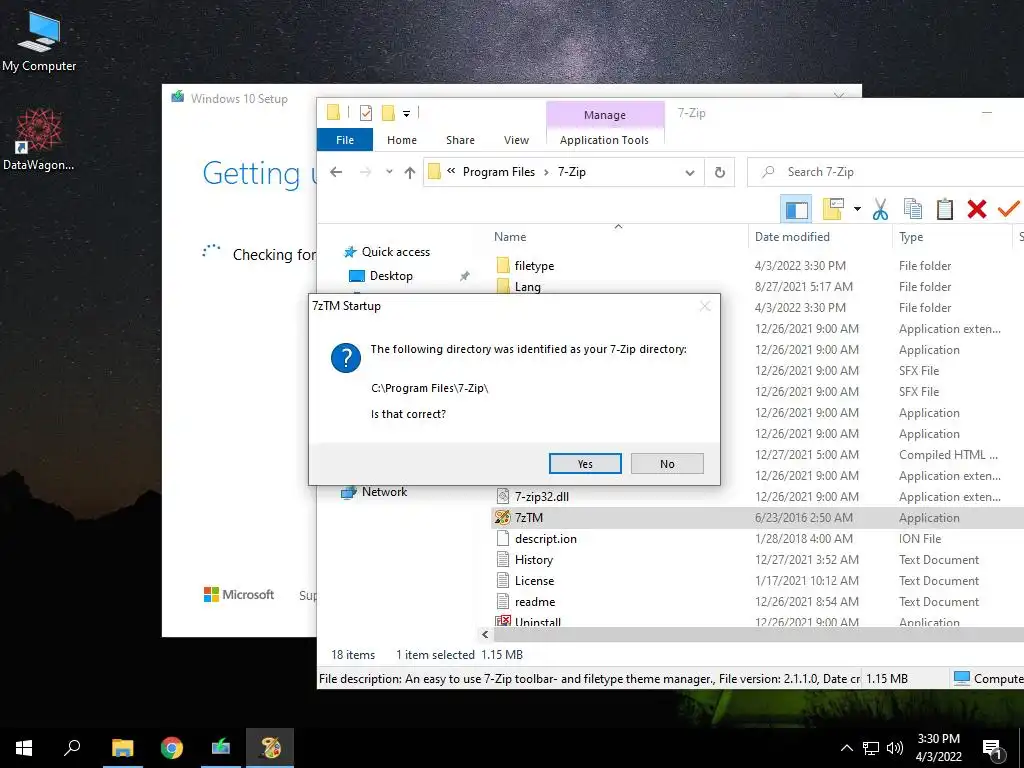Click the horizontal scrollbar left arrow
Image resolution: width=1024 pixels, height=768 pixels.
(x=485, y=634)
